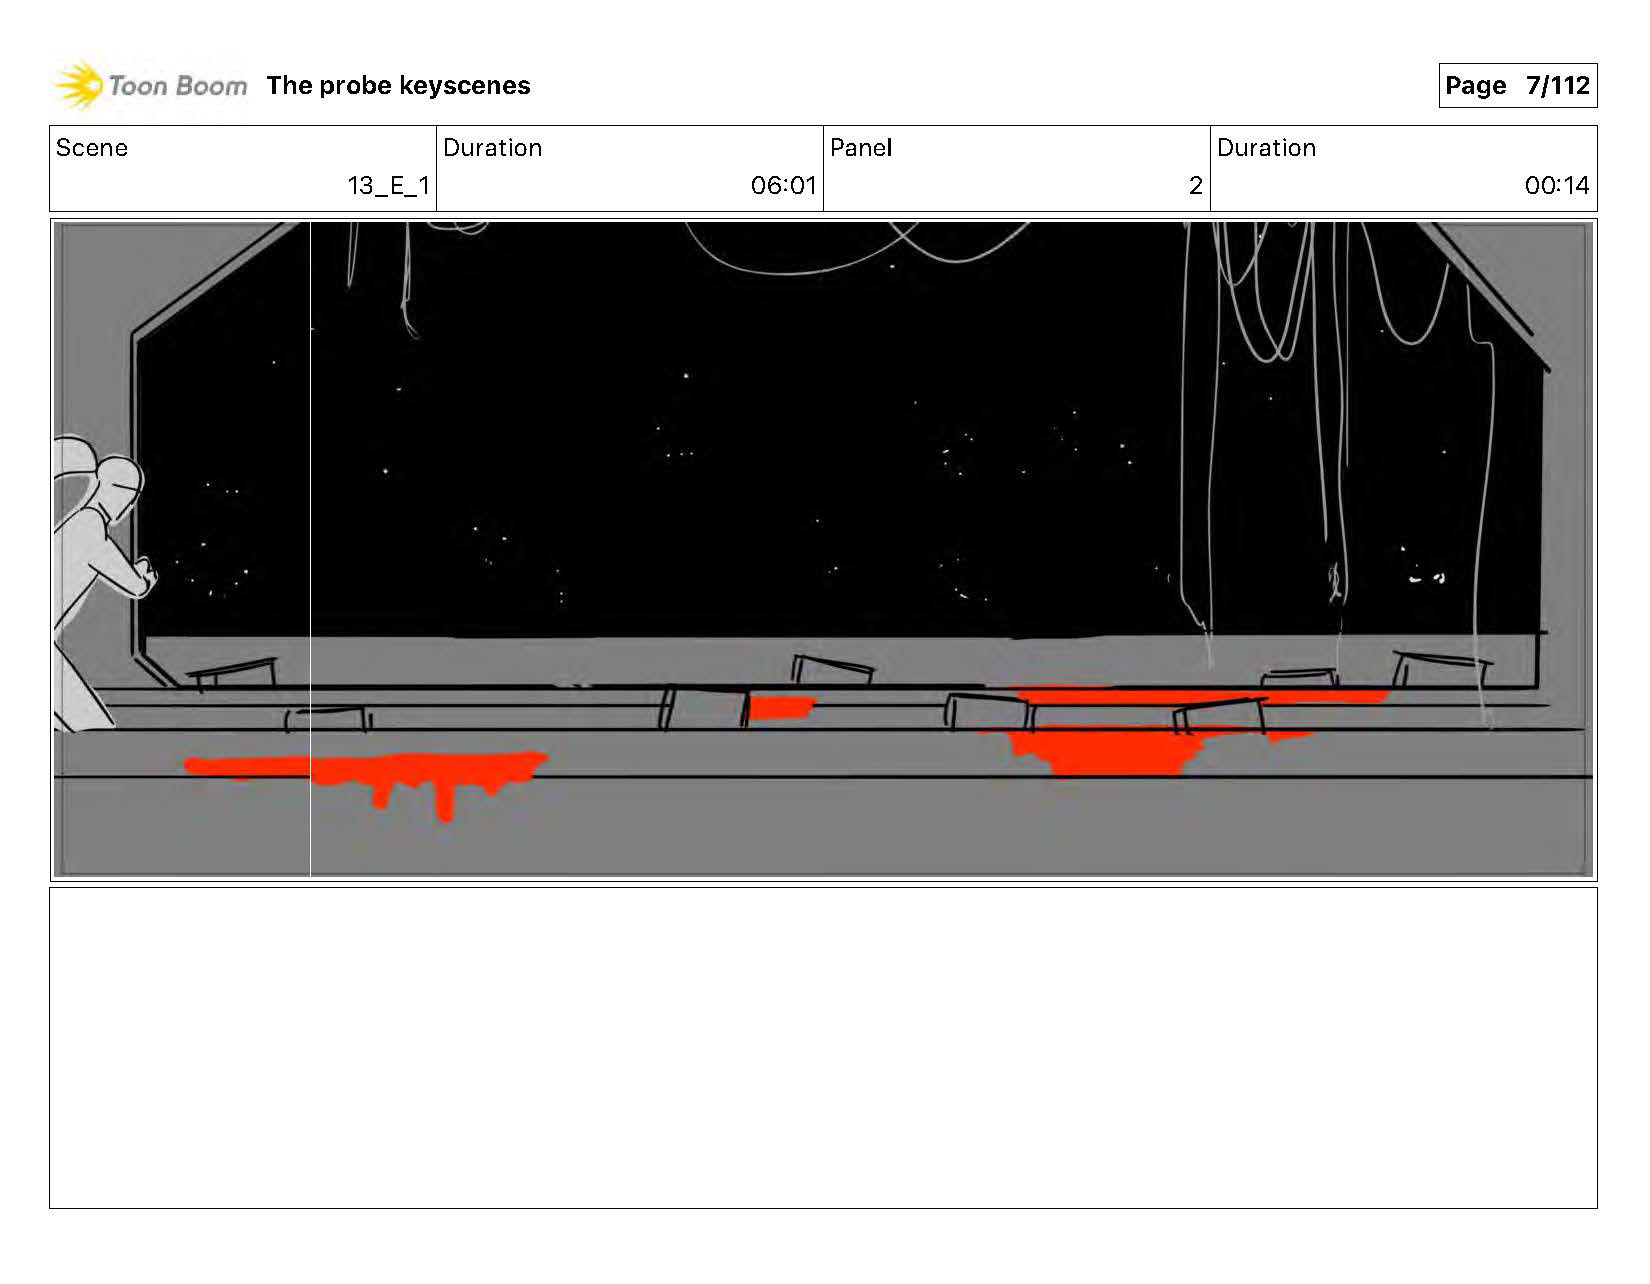Click the 'Duration' label next to Panel
This screenshot has height=1284, width=1650.
tap(1266, 148)
